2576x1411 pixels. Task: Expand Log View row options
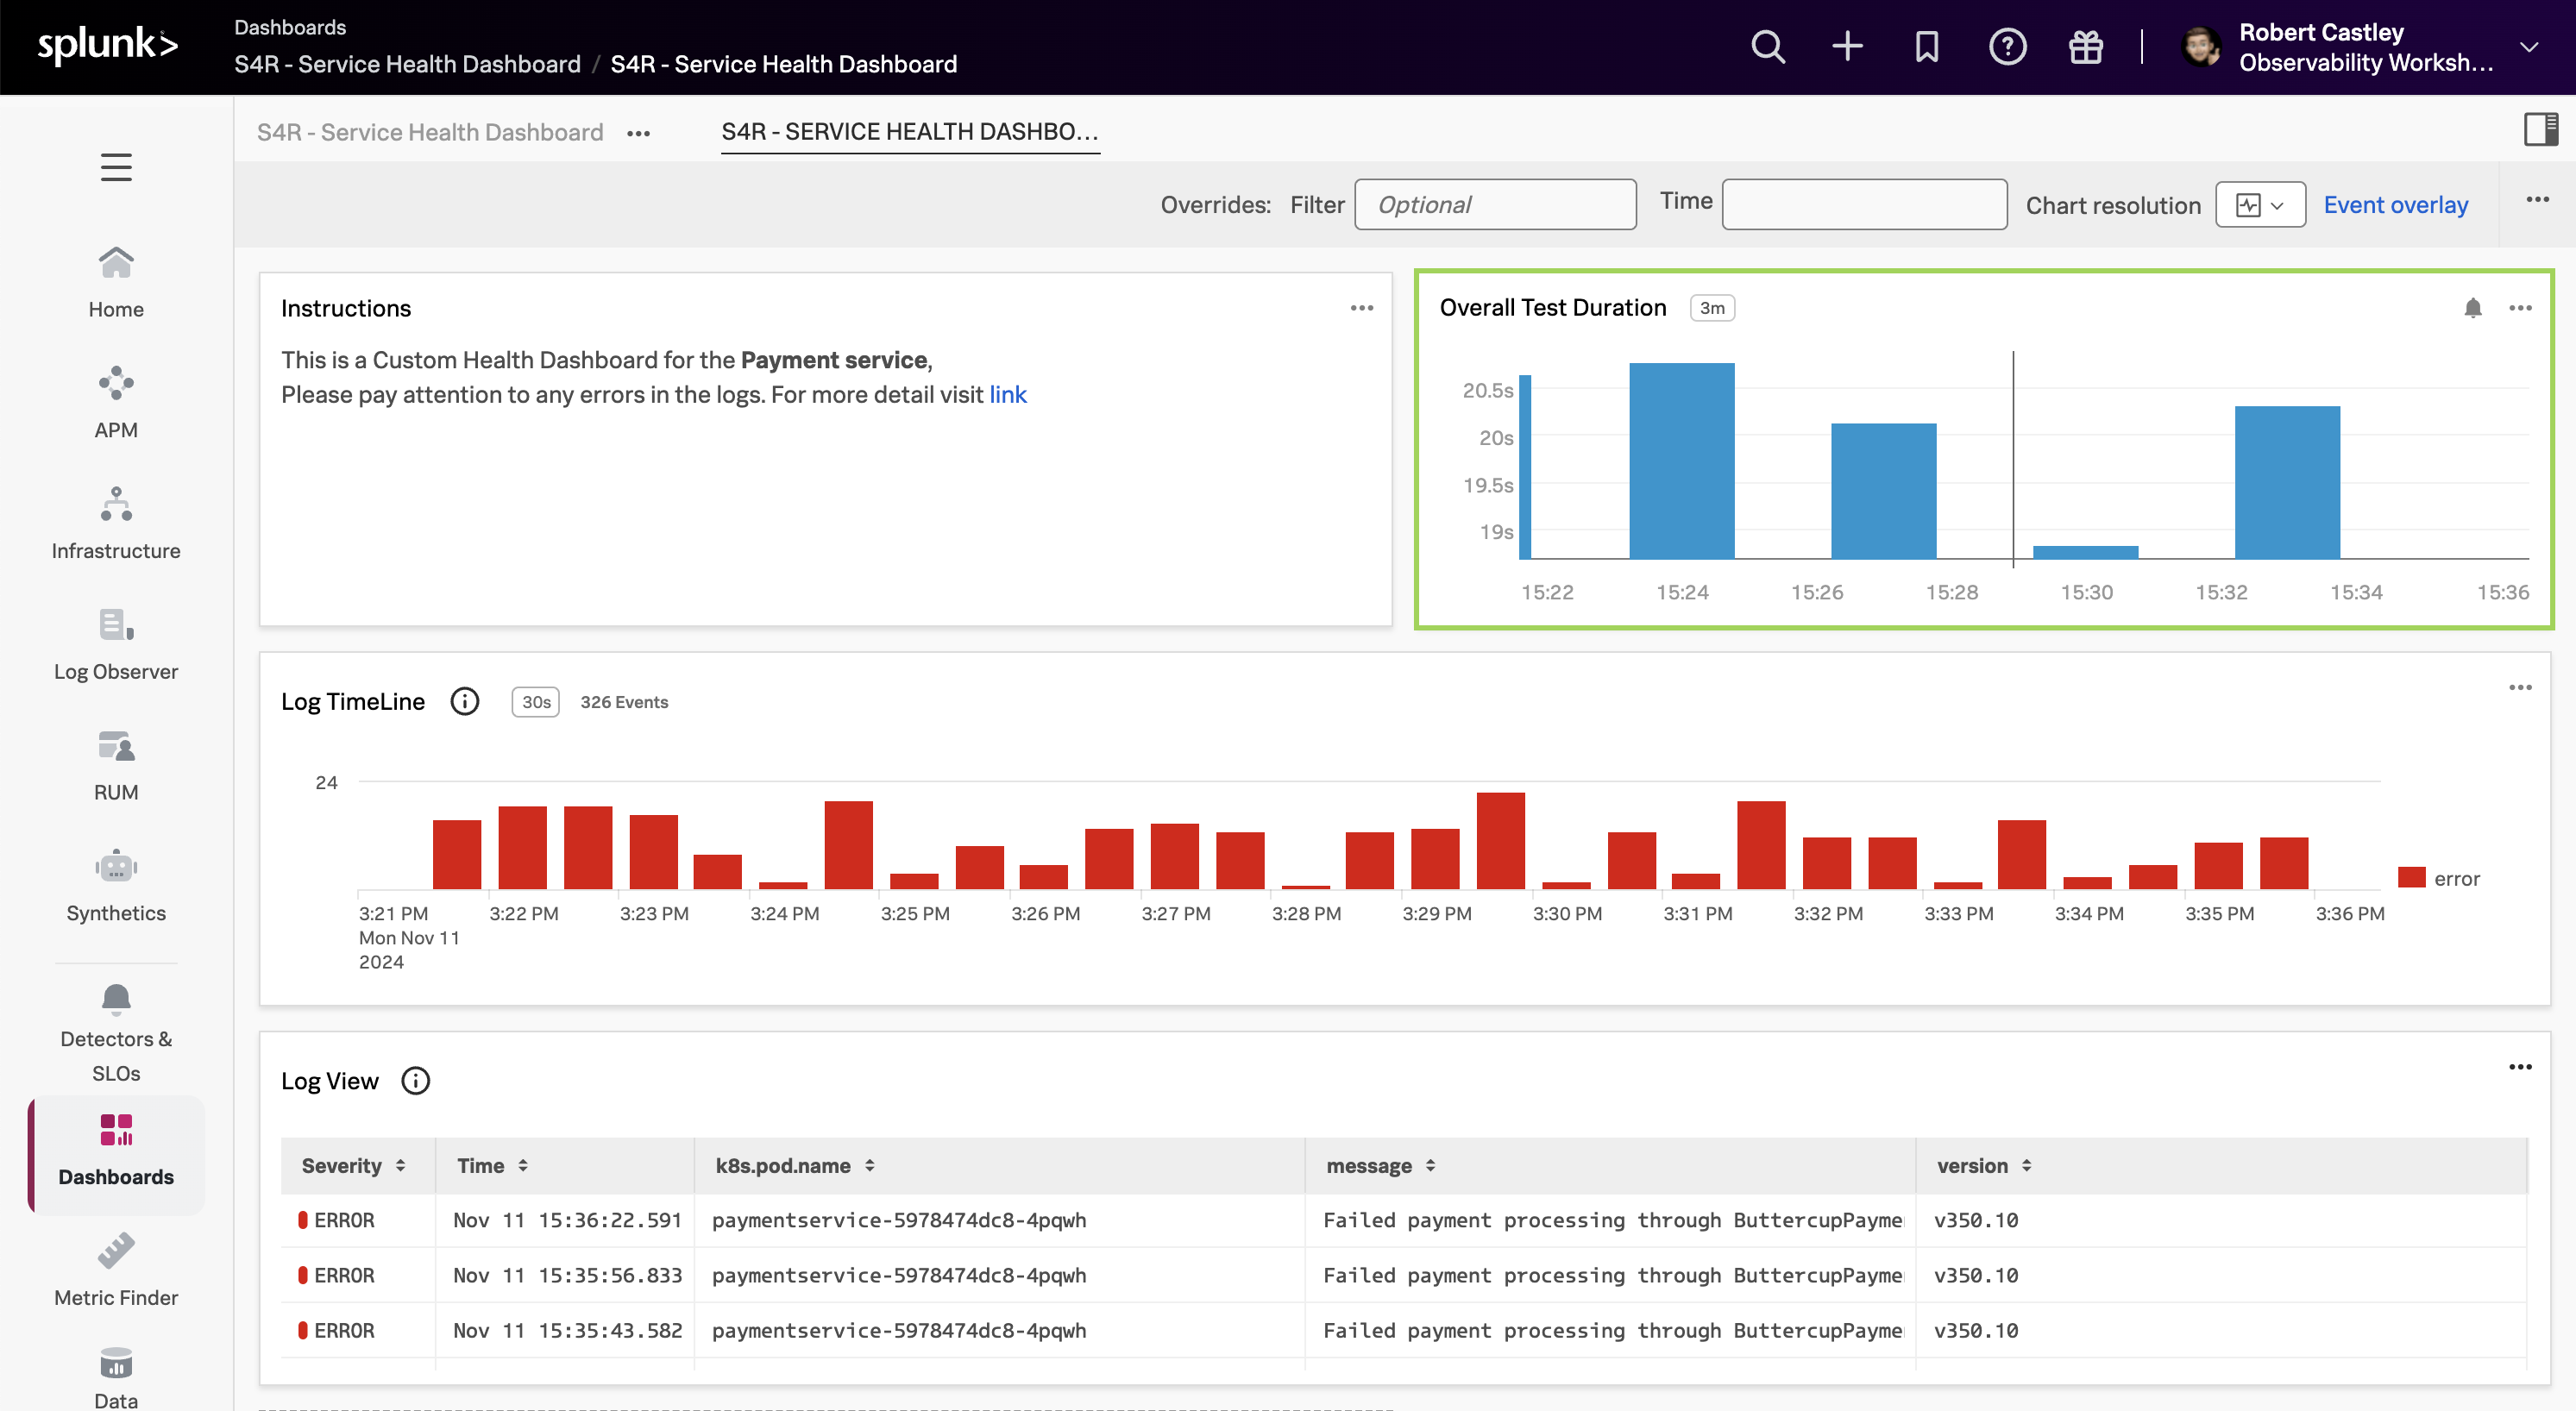tap(2521, 1067)
